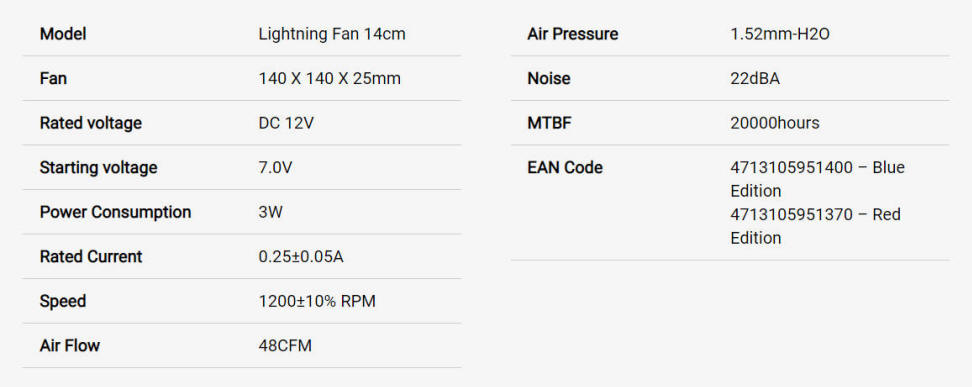Select the 48CFM value

click(285, 345)
